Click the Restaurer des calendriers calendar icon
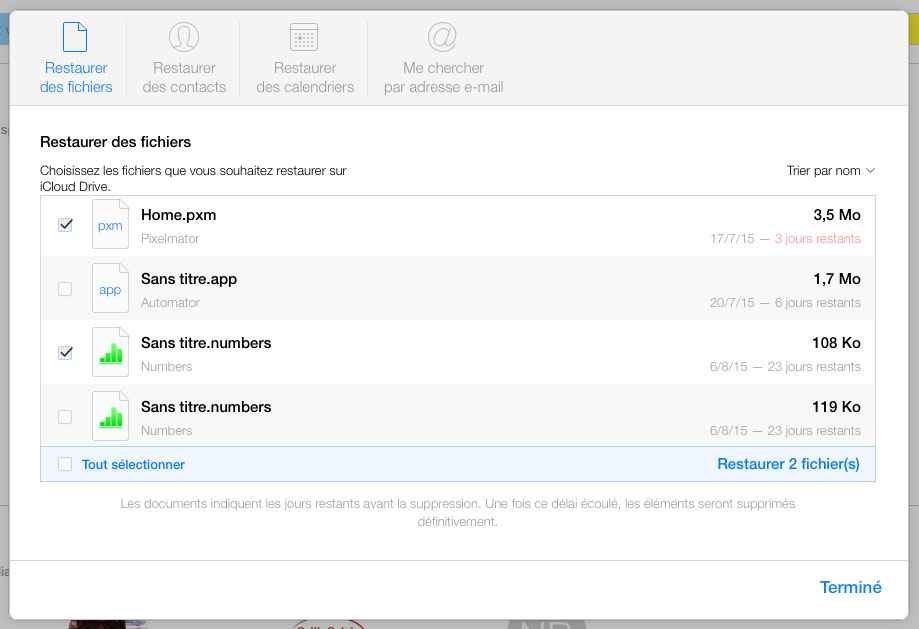The height and width of the screenshot is (629, 919). click(304, 37)
